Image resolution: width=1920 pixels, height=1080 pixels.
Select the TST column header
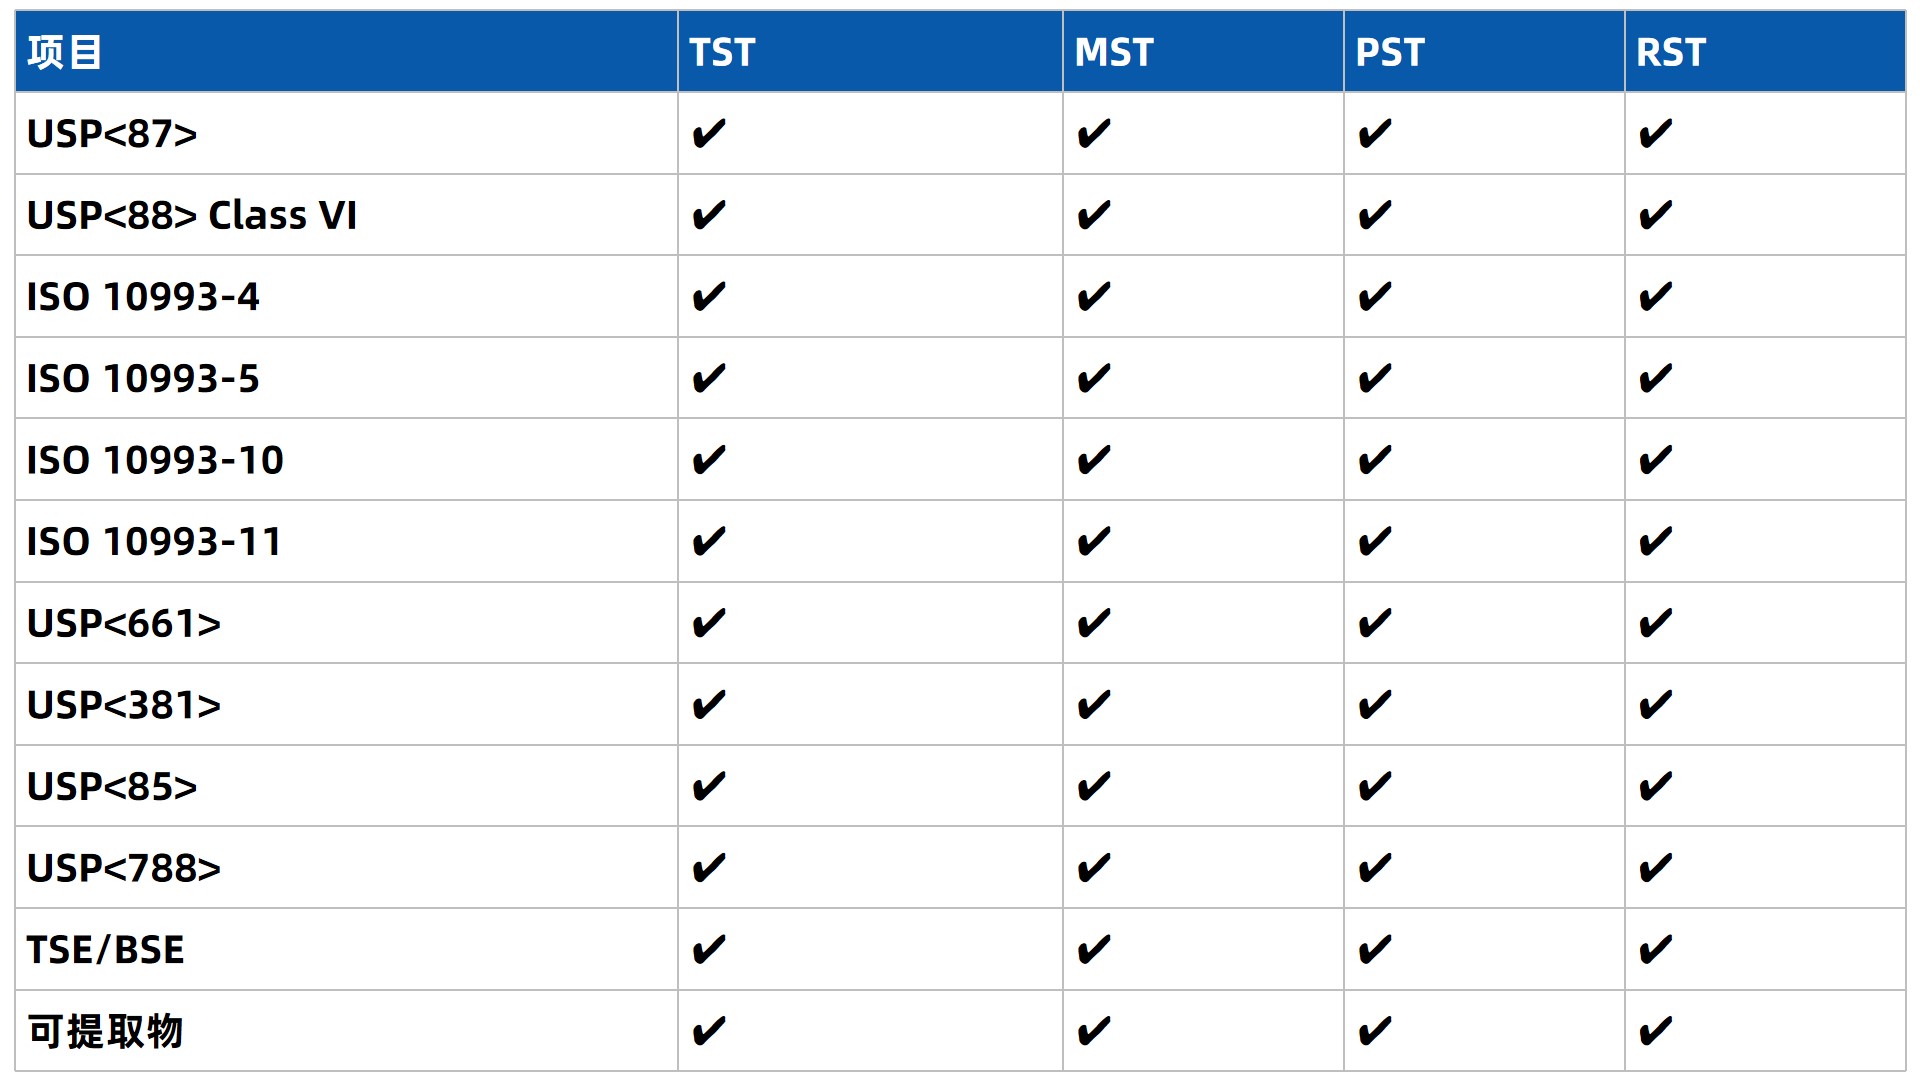pyautogui.click(x=722, y=52)
